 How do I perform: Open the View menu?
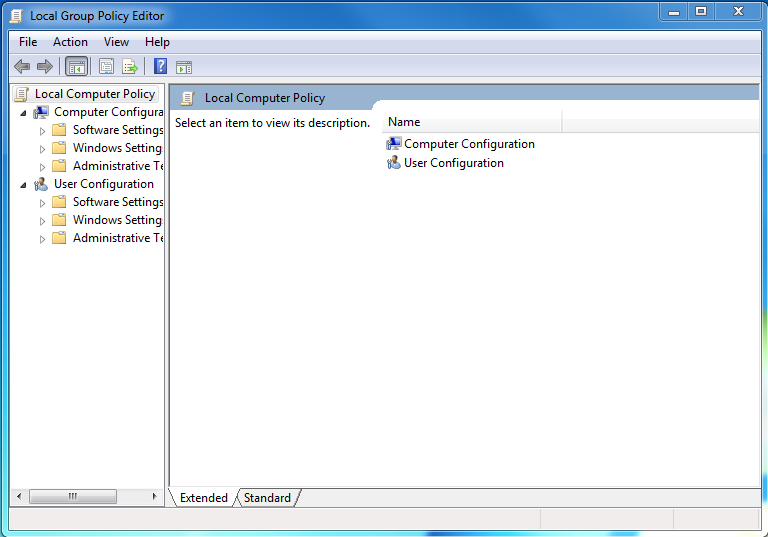tap(116, 42)
